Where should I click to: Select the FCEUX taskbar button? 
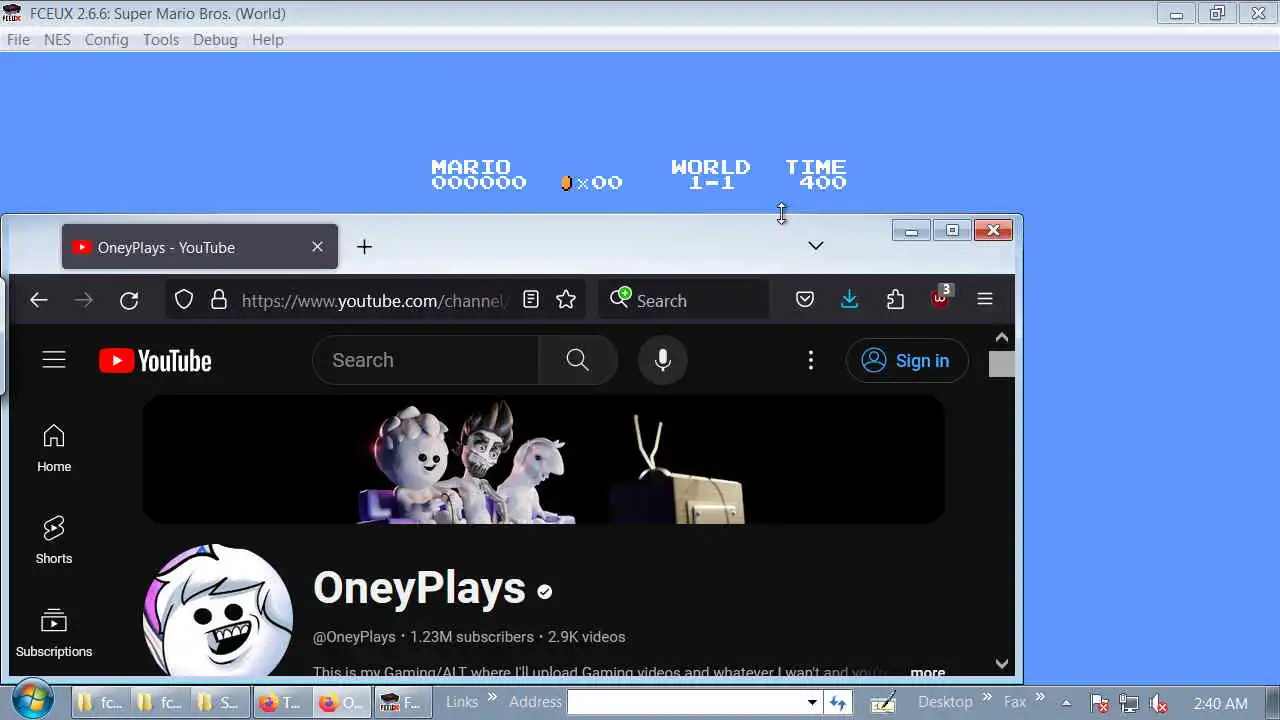click(401, 702)
